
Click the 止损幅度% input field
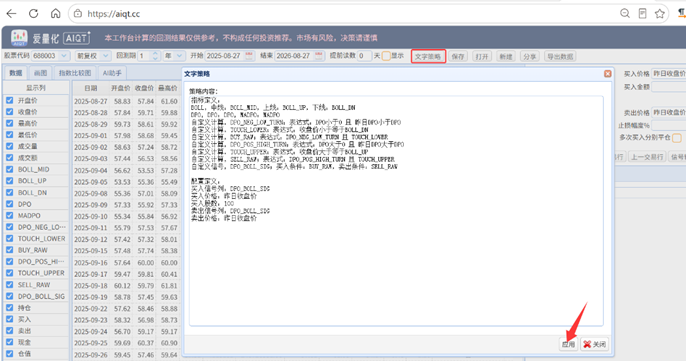click(668, 126)
